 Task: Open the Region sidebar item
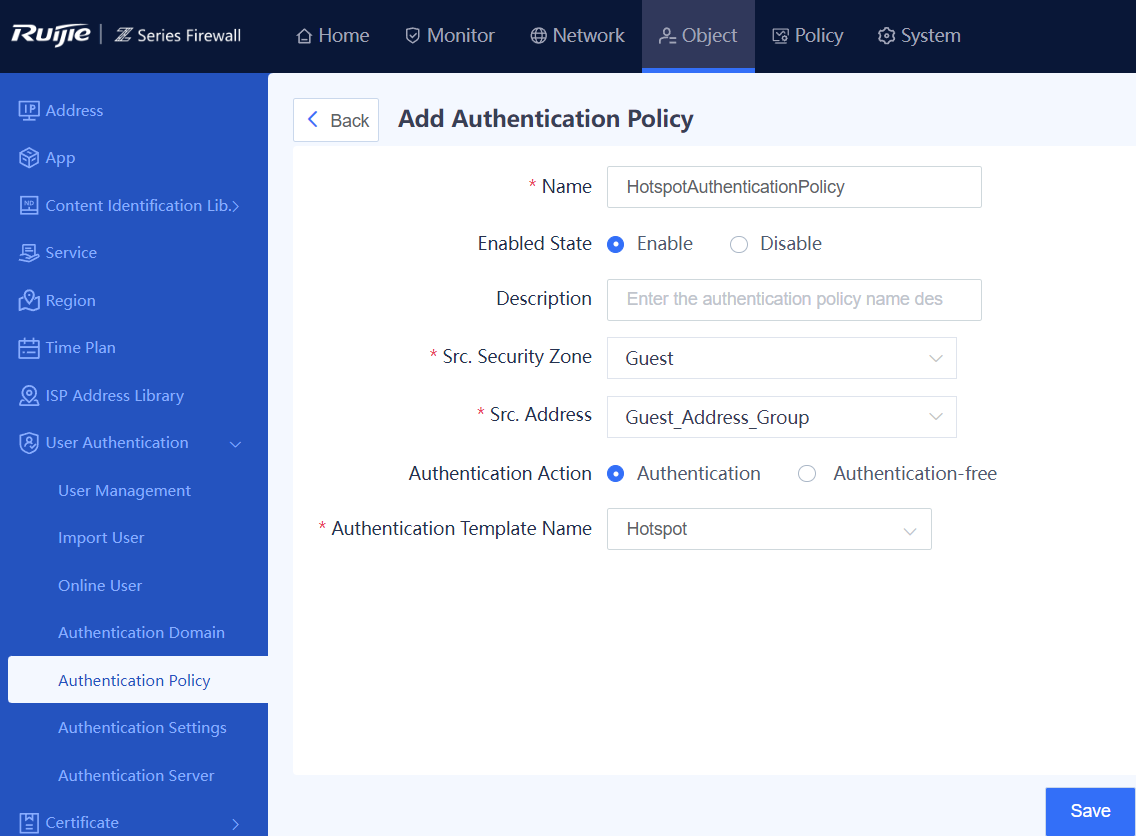click(70, 301)
